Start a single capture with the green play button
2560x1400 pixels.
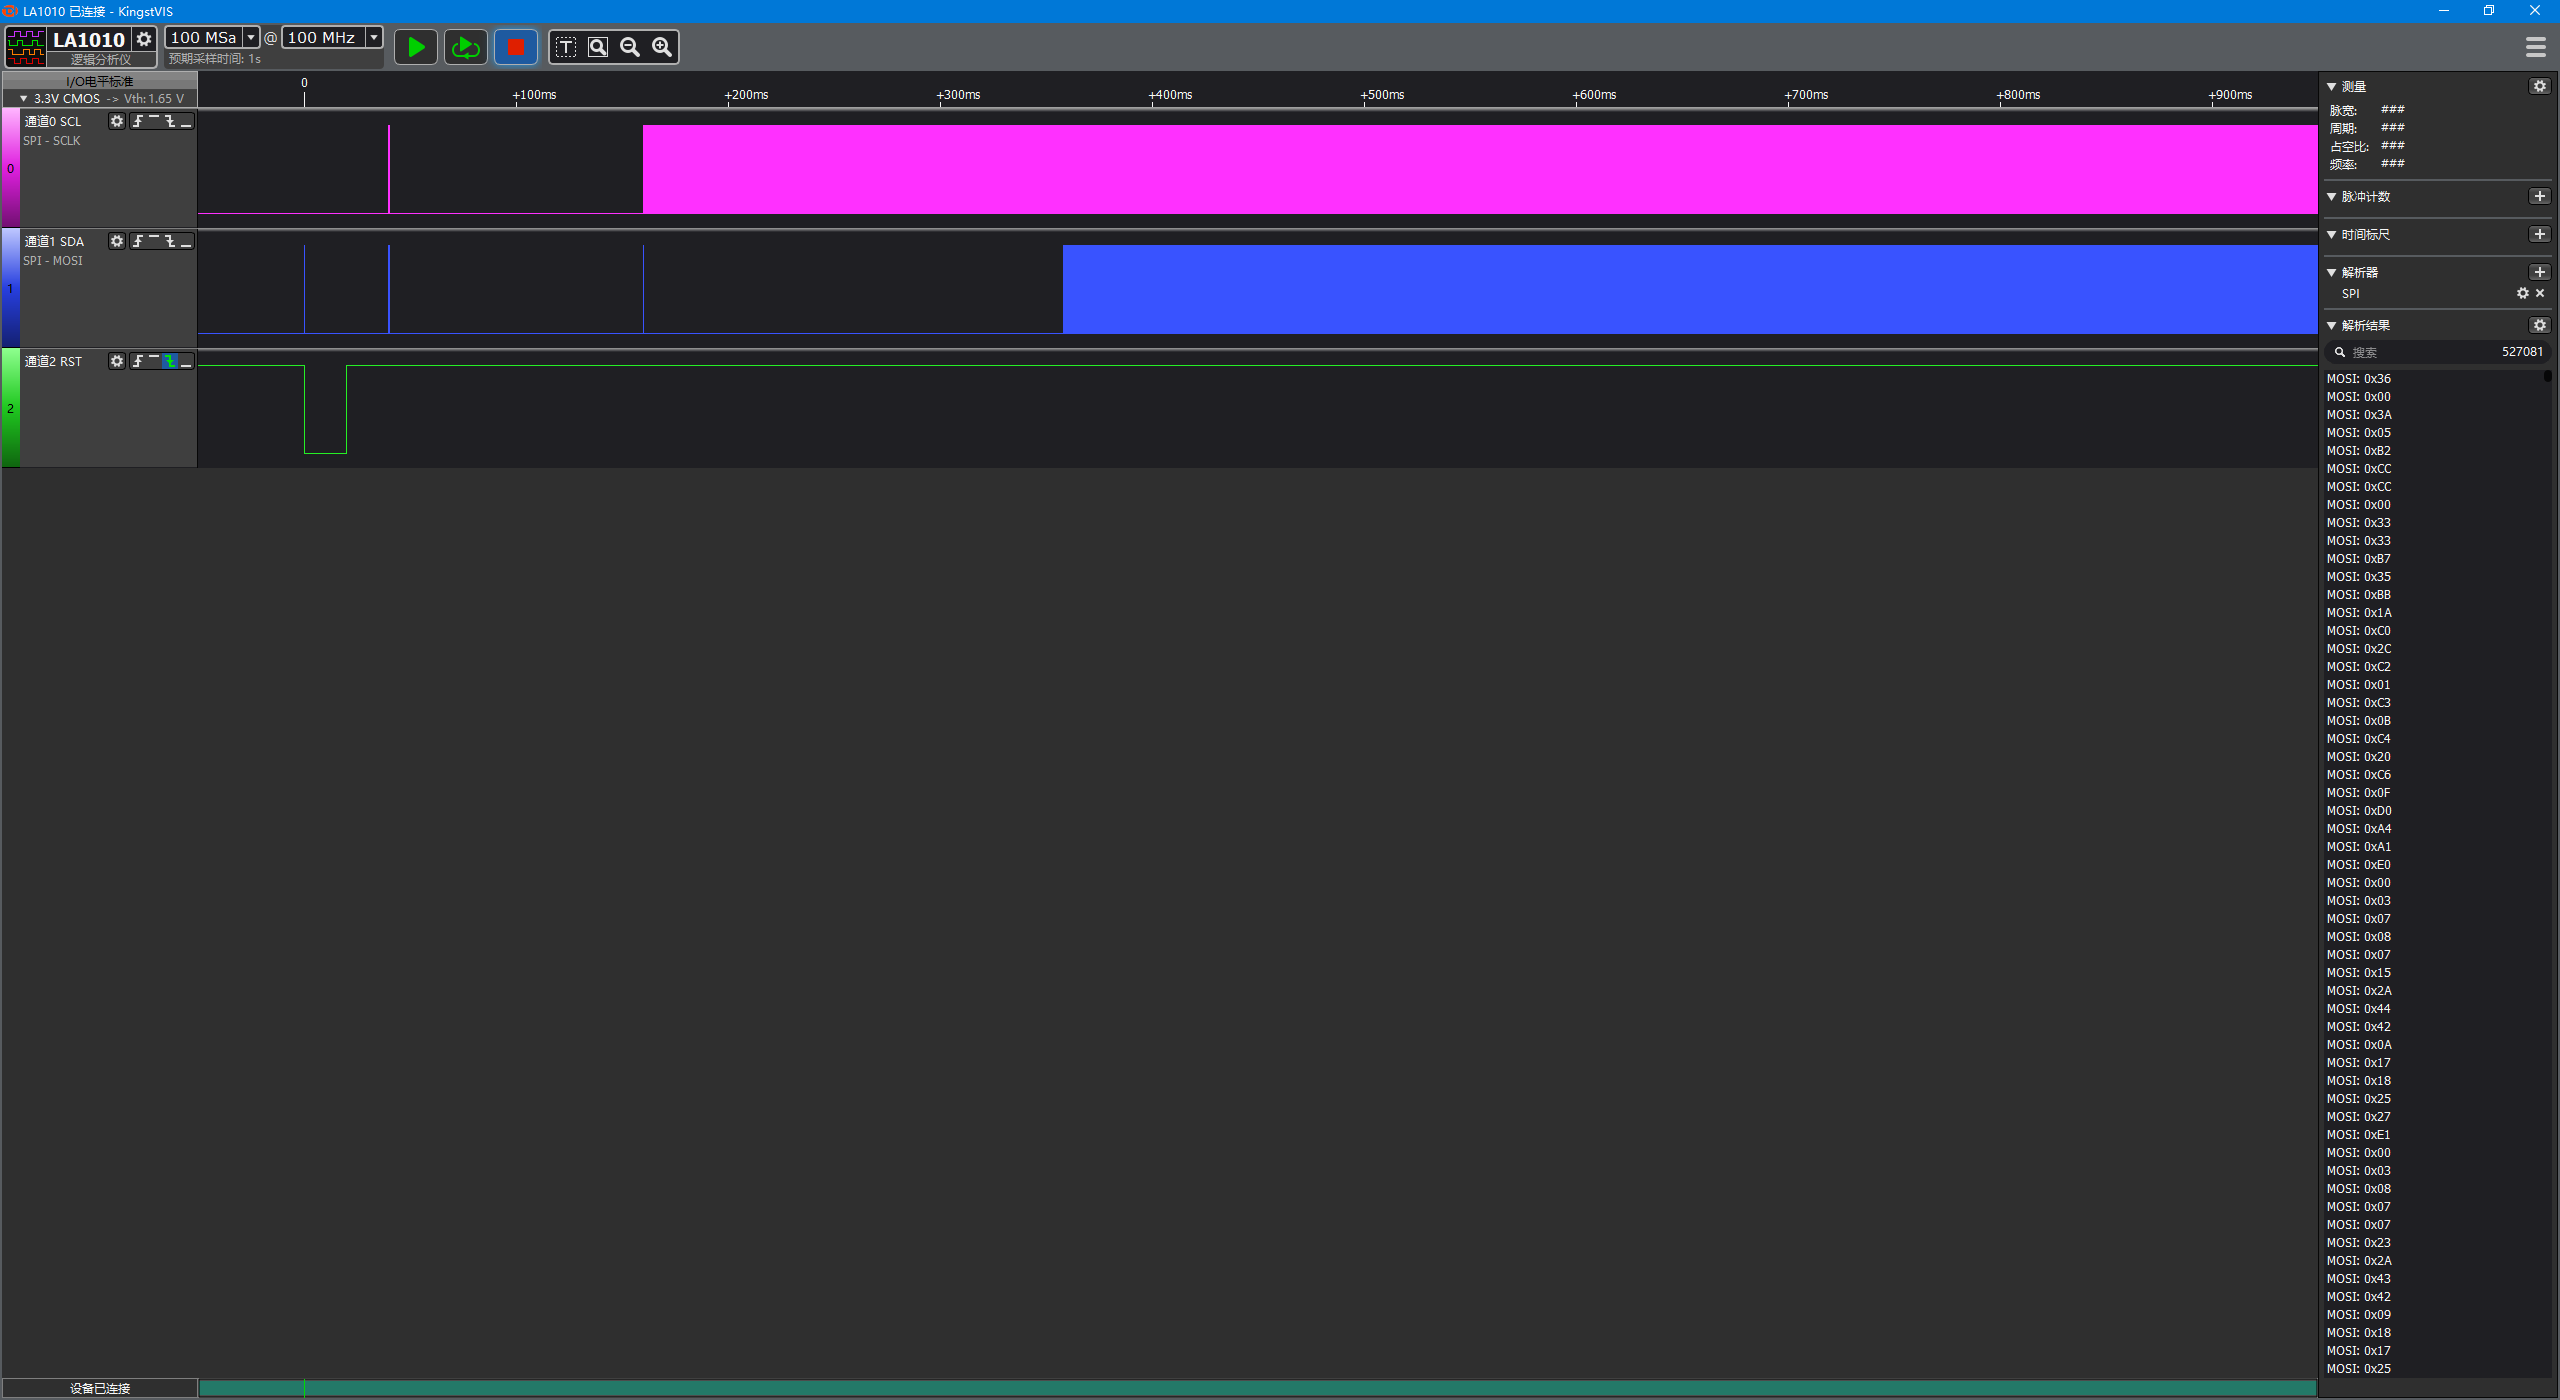coord(416,47)
